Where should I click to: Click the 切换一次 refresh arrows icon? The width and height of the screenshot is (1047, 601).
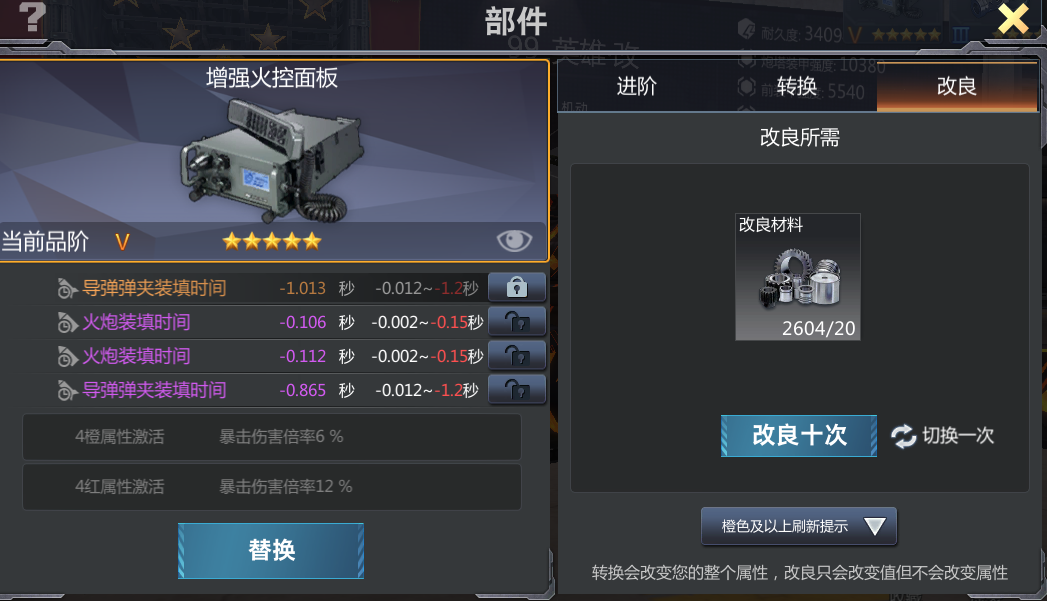point(903,436)
